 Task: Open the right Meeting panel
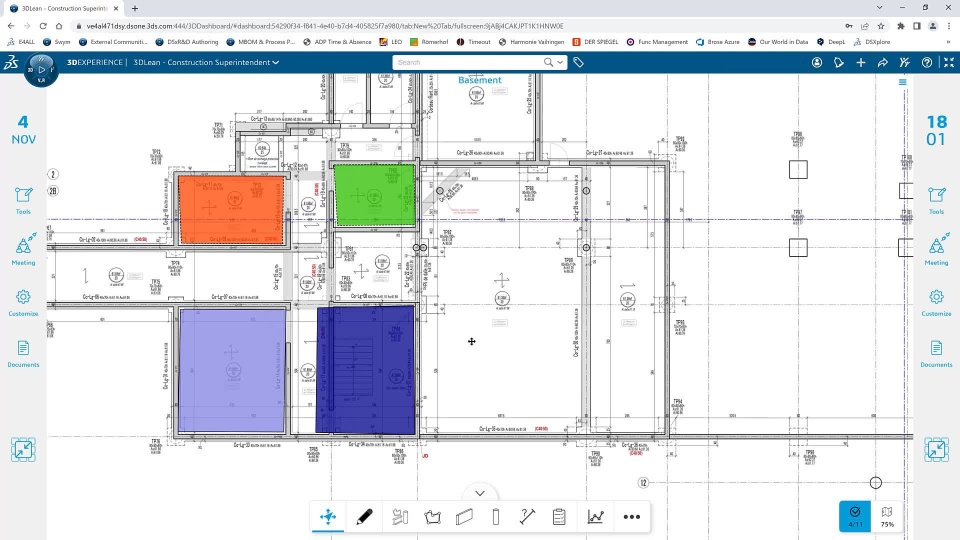pyautogui.click(x=936, y=249)
